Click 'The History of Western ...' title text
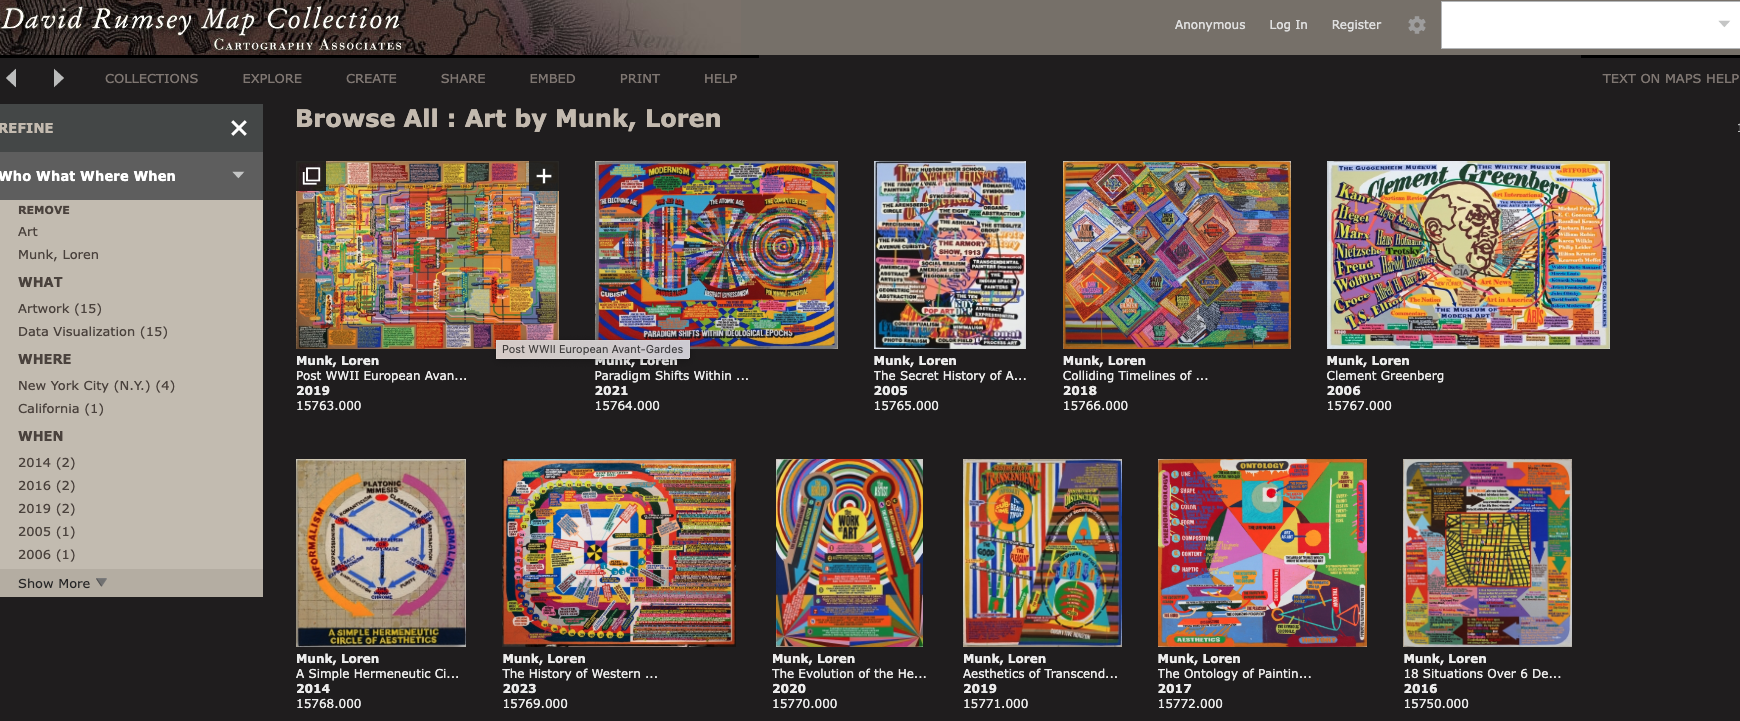 pyautogui.click(x=580, y=674)
